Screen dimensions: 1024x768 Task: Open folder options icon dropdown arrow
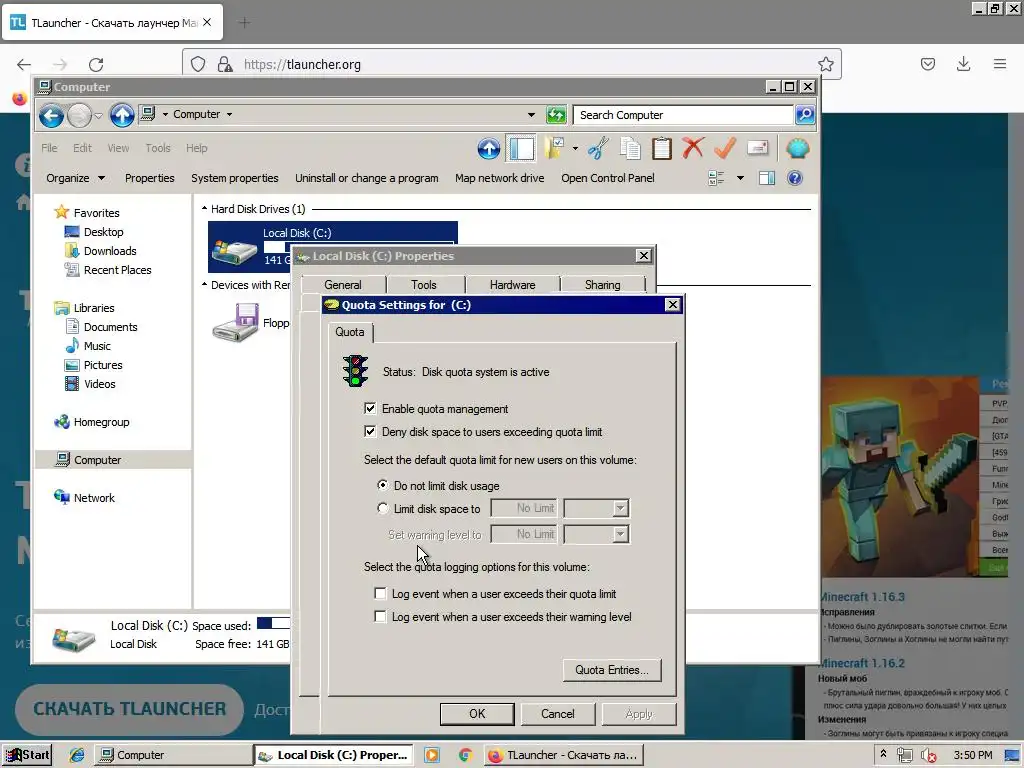(x=575, y=149)
